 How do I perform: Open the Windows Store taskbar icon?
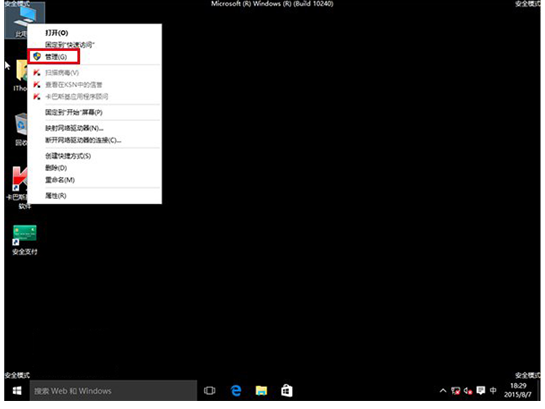(287, 391)
